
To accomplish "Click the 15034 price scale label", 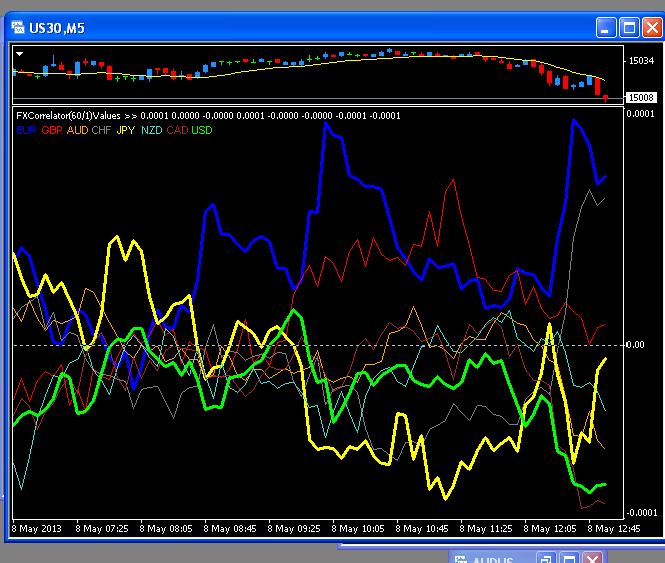I will tap(641, 61).
